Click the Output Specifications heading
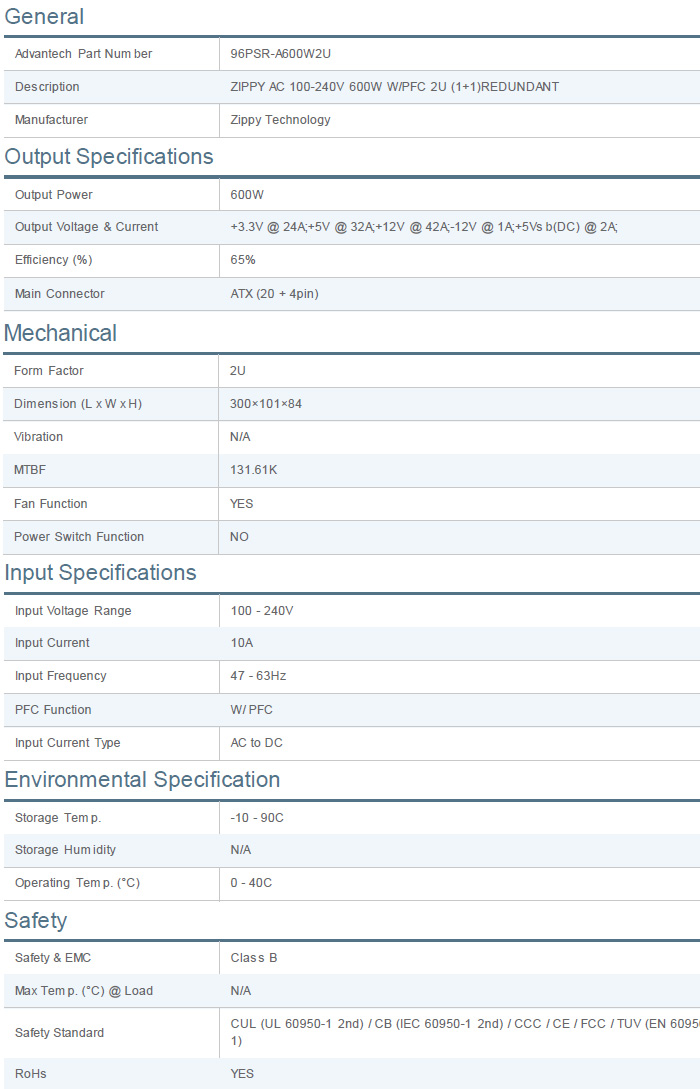Viewport: 700px width, 1089px height. [109, 157]
